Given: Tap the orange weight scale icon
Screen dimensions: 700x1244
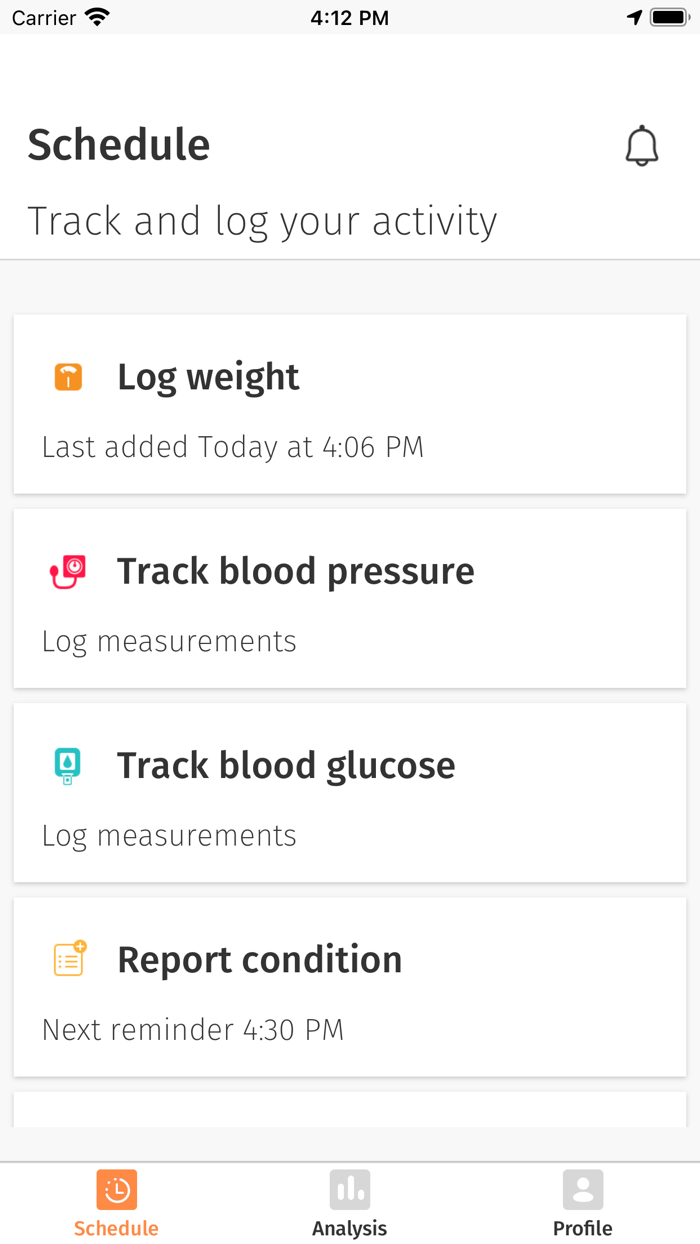Looking at the screenshot, I should coord(68,377).
